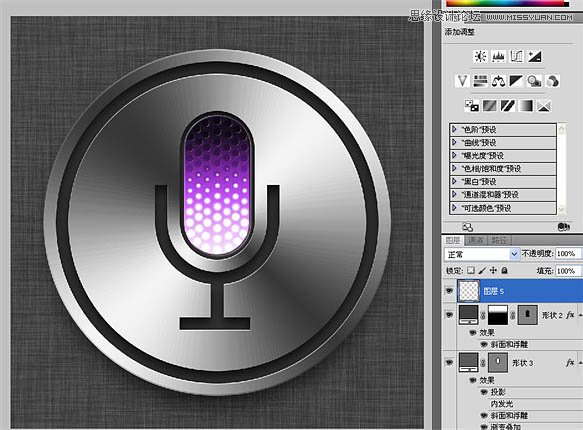Add an Invert adjustment
The image size is (583, 430).
coord(471,106)
